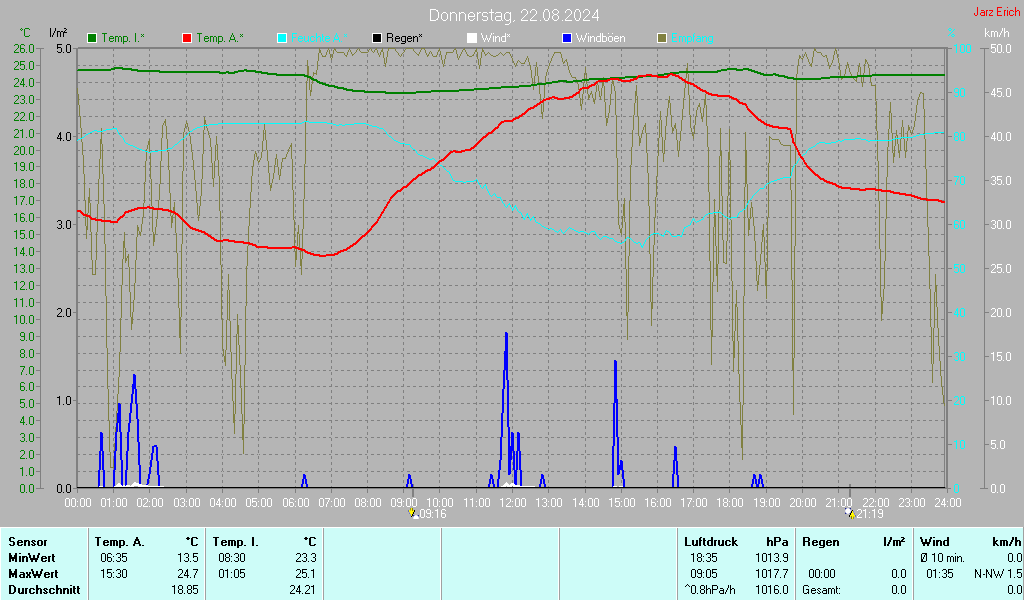Screen dimensions: 1024x600
Task: Click the minimum time '06:35'
Action: [x=114, y=558]
